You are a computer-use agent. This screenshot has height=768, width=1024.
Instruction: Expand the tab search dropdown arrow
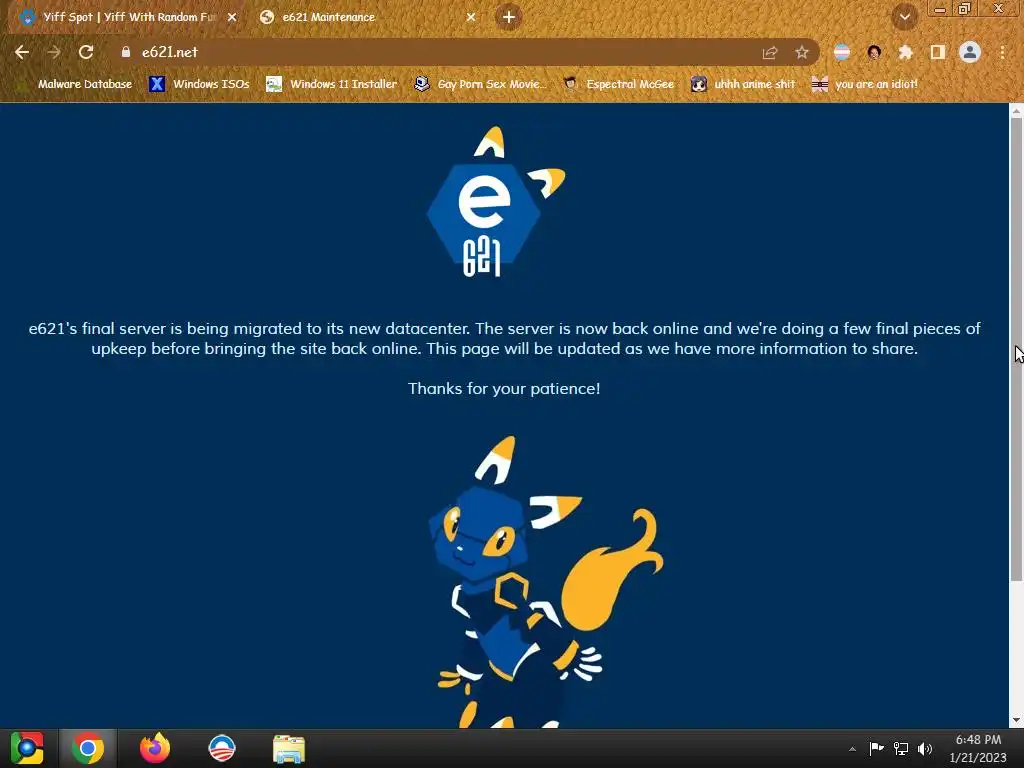(x=904, y=17)
